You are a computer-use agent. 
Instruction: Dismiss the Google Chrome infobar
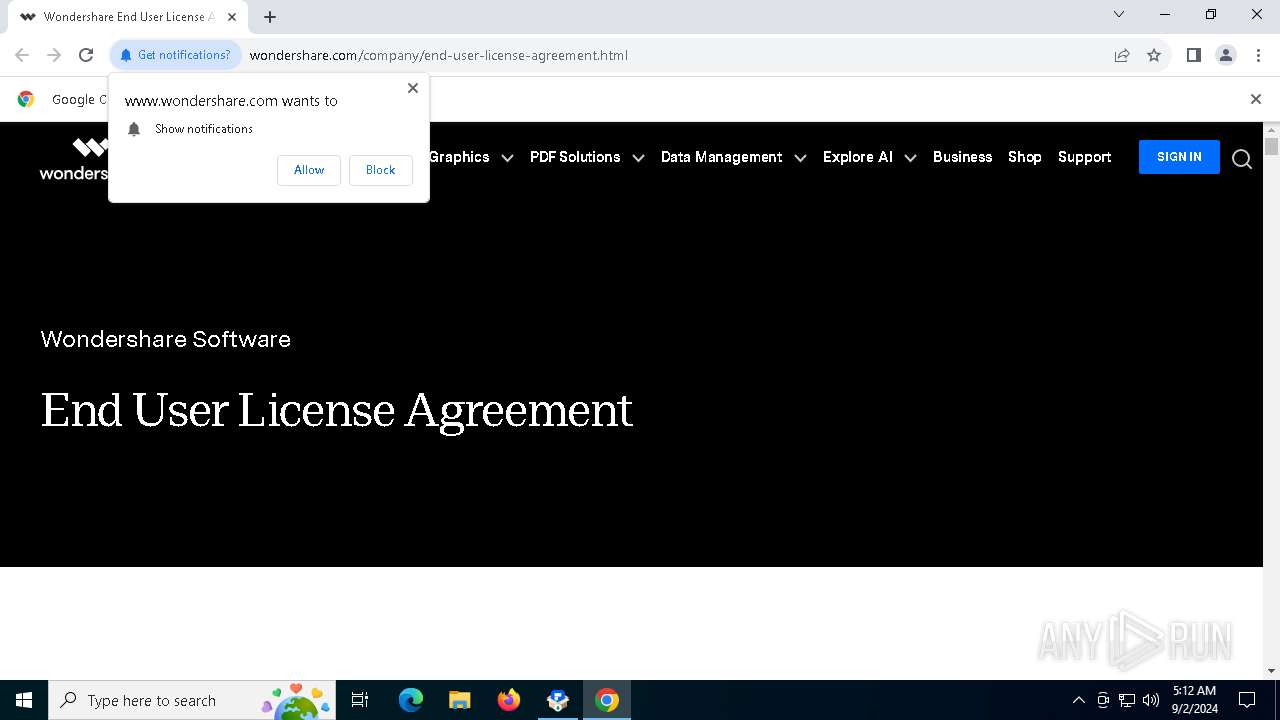pos(1256,99)
